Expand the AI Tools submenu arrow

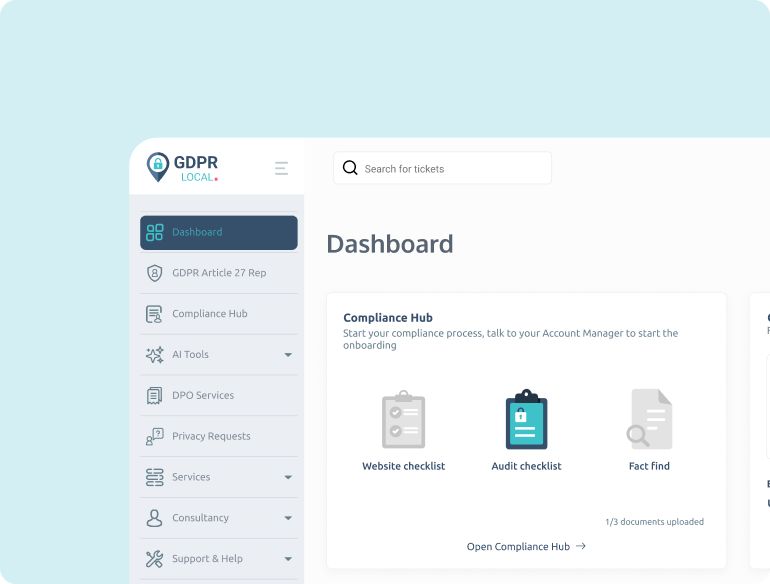(288, 355)
